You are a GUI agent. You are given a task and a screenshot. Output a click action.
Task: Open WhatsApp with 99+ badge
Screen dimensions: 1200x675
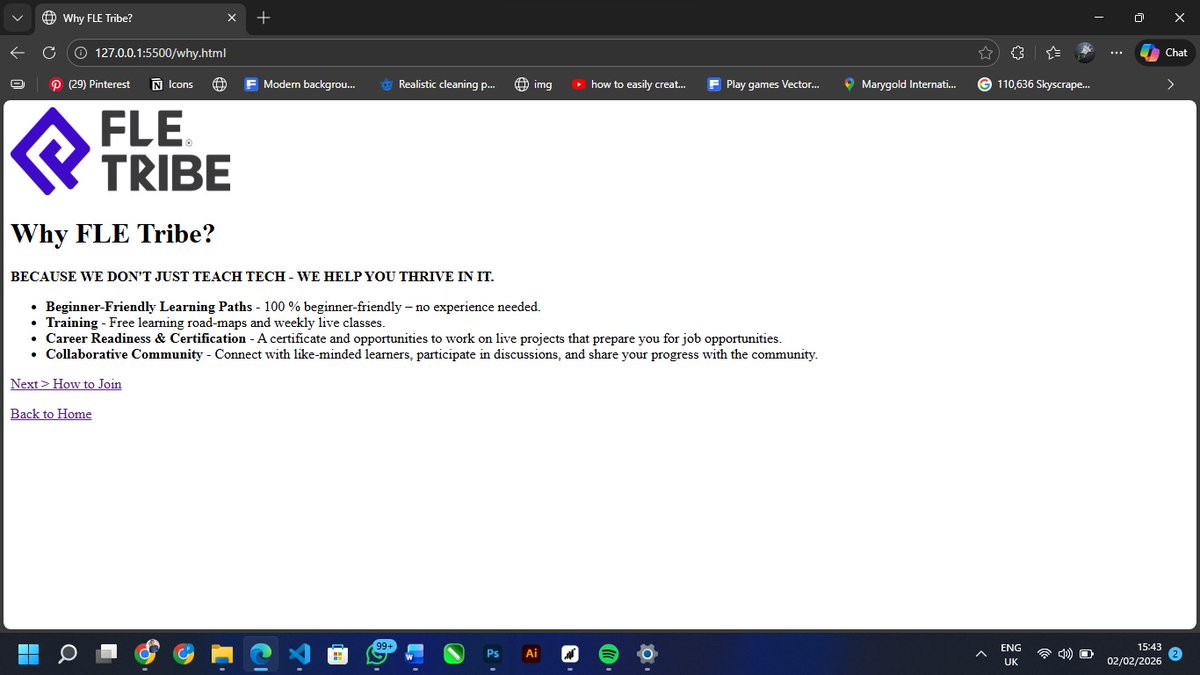377,654
